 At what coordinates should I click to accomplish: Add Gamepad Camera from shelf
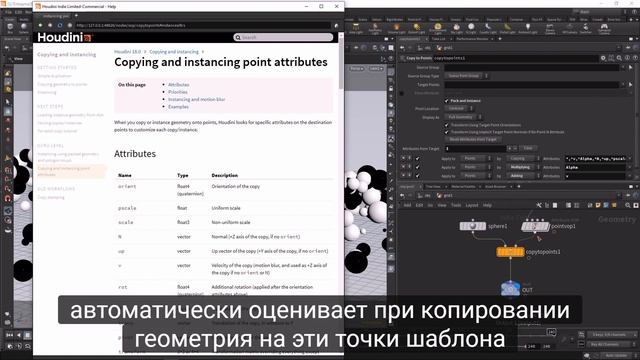click(604, 28)
